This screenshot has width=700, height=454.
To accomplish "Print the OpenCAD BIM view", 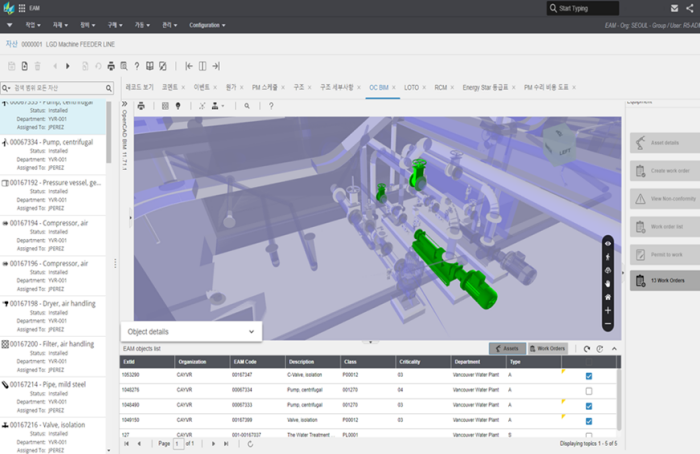I will pos(141,106).
